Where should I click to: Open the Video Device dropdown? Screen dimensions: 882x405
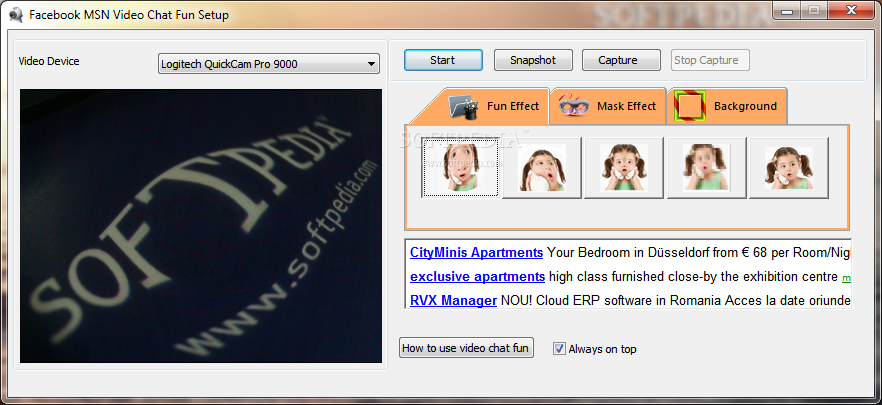coord(268,64)
